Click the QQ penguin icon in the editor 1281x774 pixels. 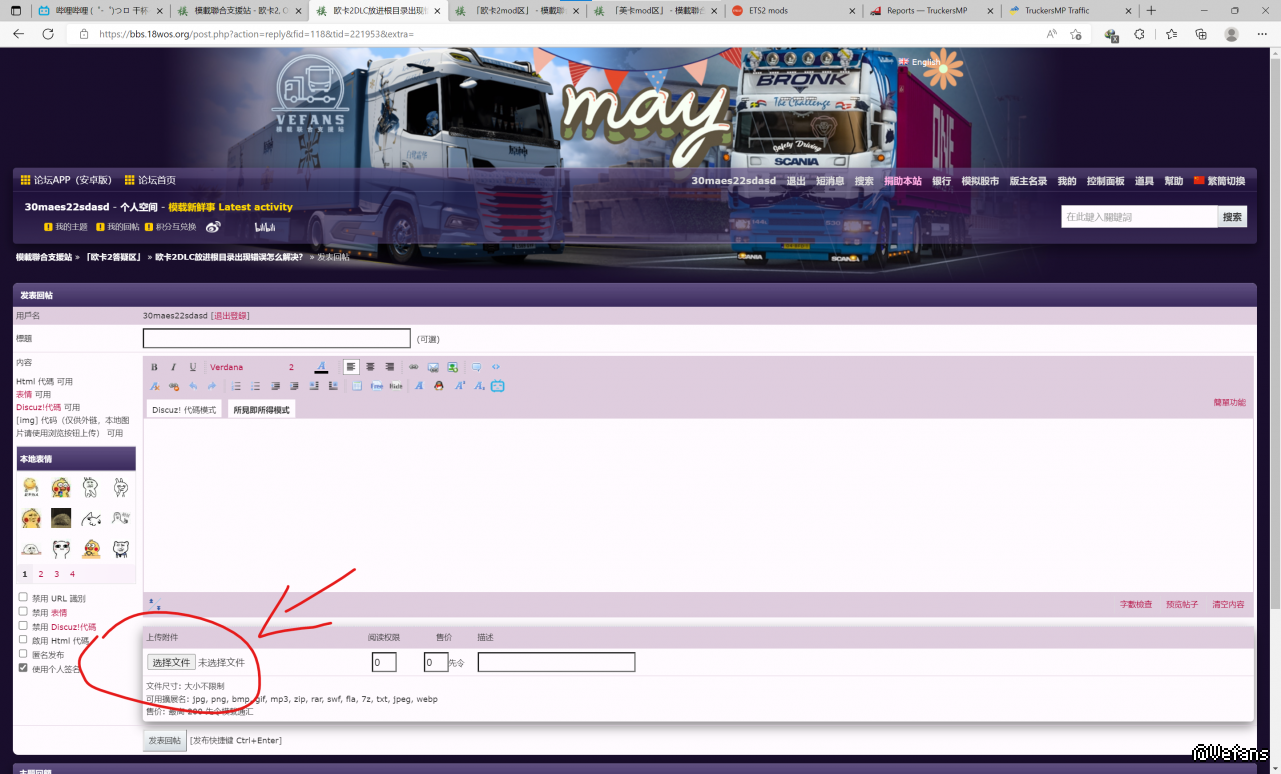(x=438, y=386)
